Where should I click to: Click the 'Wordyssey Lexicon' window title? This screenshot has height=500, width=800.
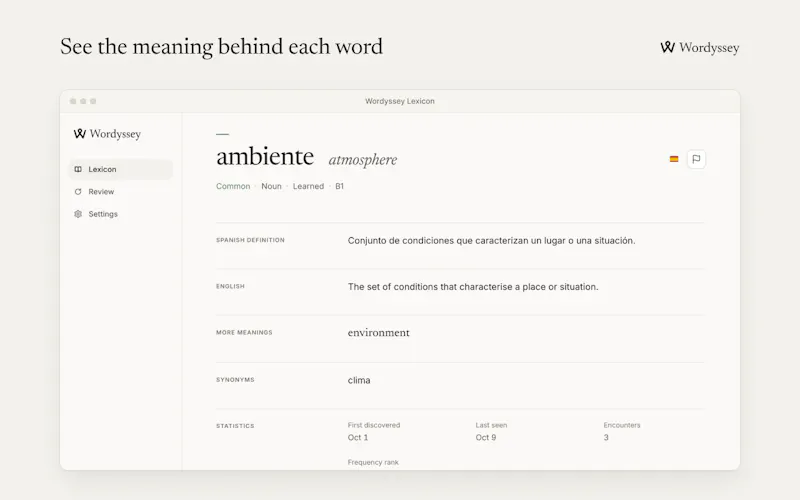tap(400, 101)
